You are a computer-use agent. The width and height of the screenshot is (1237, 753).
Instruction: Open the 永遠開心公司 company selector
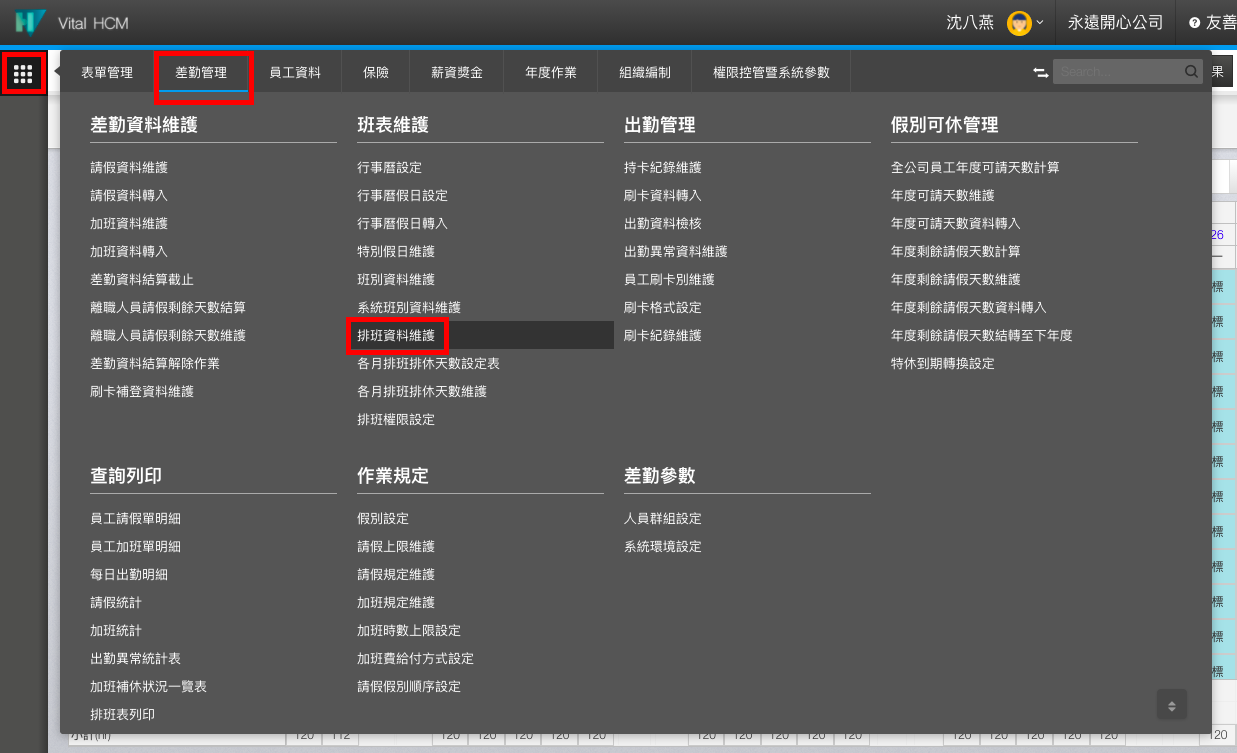(1115, 22)
